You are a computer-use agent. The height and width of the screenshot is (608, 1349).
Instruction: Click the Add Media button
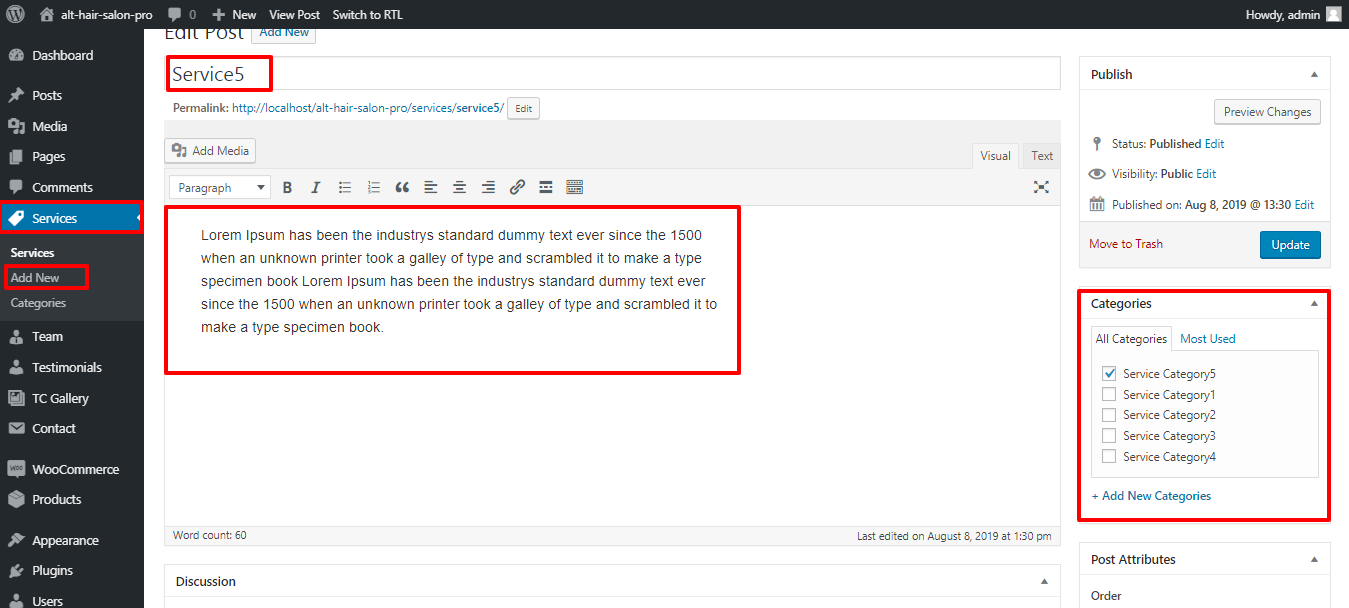(210, 151)
